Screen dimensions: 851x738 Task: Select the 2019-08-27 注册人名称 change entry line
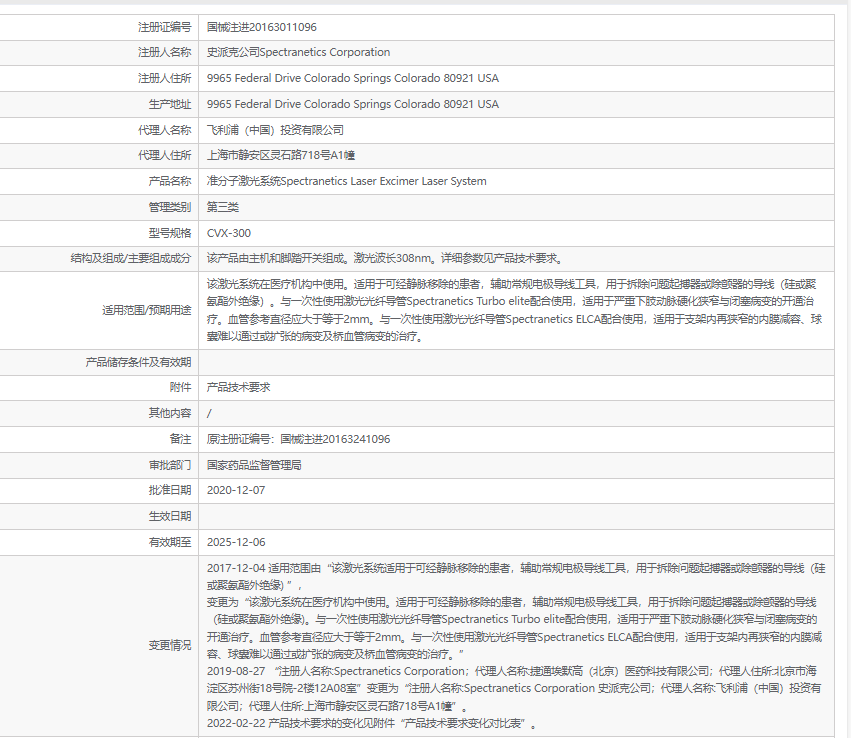[515, 689]
